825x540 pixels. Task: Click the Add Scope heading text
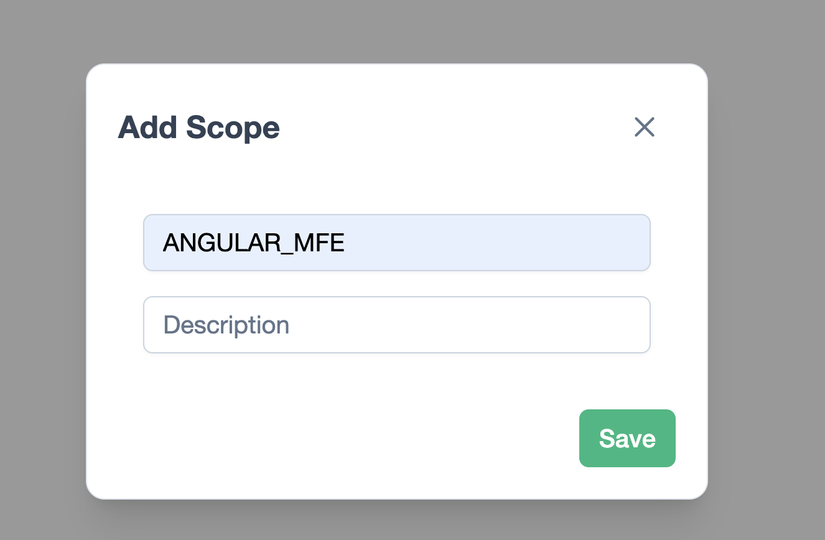198,128
